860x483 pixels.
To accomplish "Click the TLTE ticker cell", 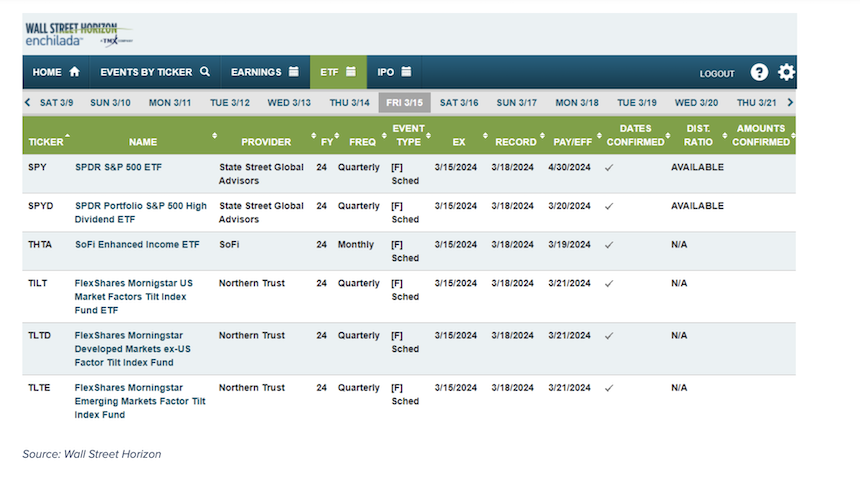I will pyautogui.click(x=39, y=388).
